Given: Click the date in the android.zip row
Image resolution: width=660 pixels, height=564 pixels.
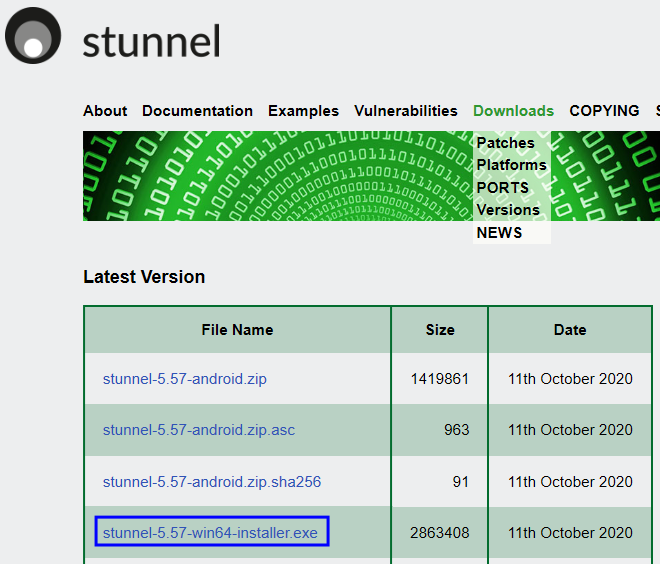Looking at the screenshot, I should click(570, 379).
